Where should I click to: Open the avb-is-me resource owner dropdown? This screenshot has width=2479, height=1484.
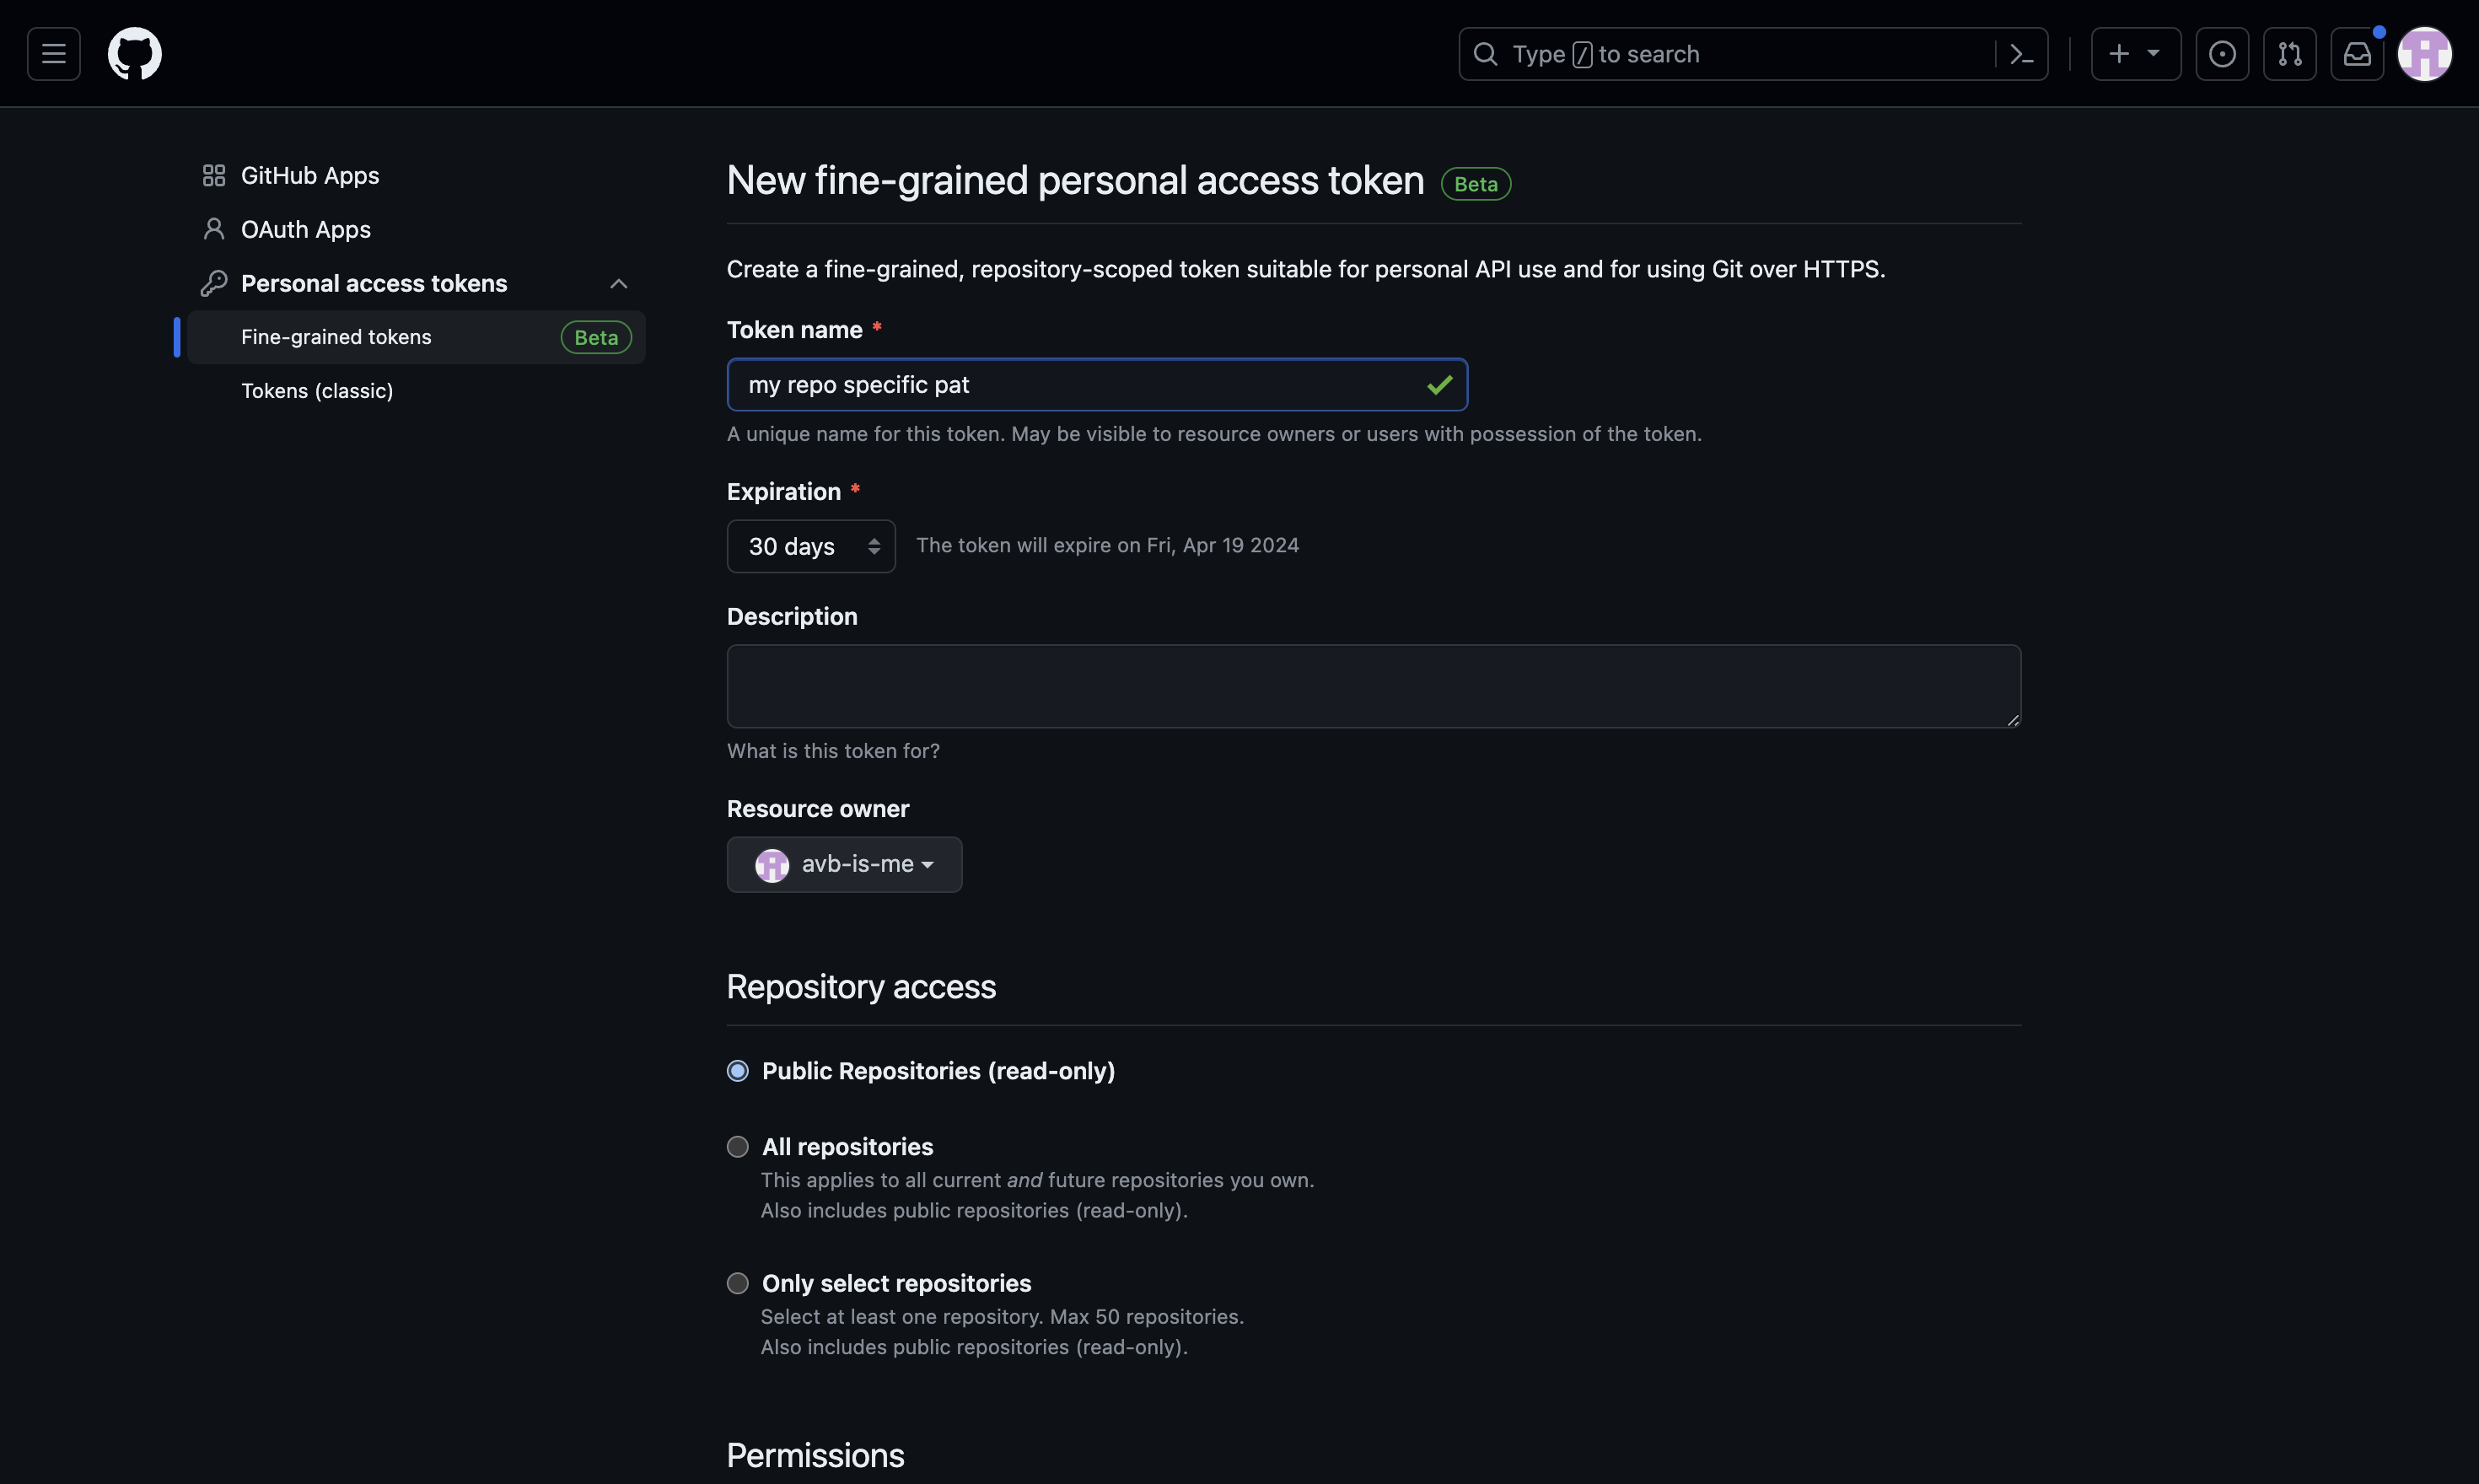coord(844,864)
